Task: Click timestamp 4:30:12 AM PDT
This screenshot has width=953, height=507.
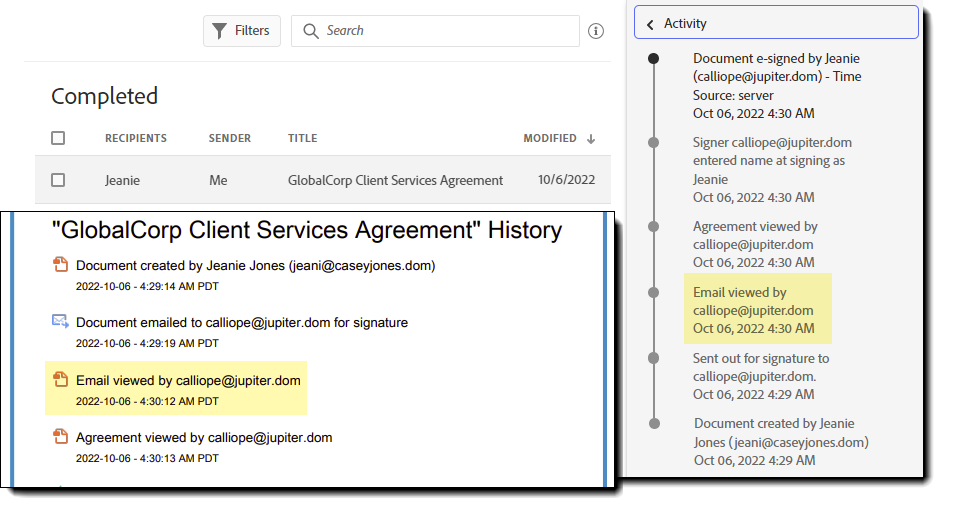Action: point(147,401)
